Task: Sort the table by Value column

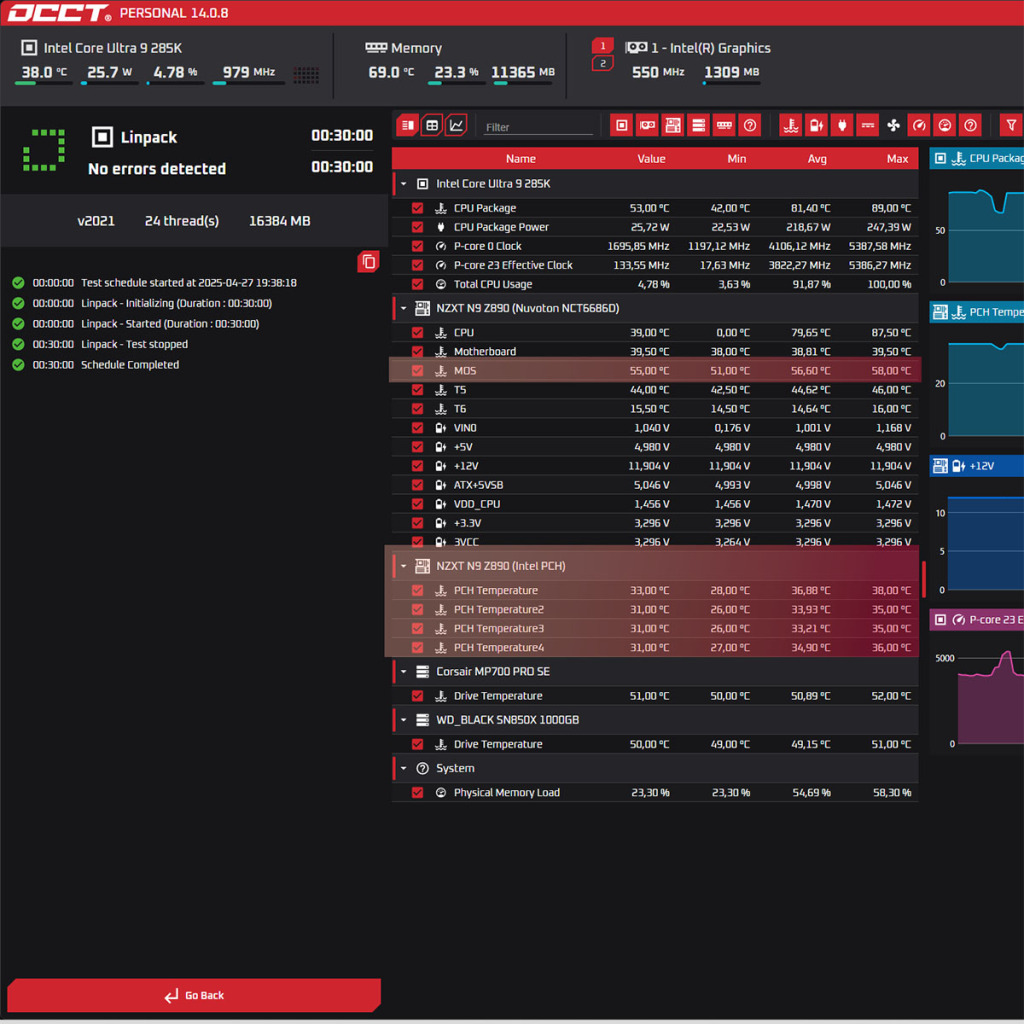Action: 651,159
